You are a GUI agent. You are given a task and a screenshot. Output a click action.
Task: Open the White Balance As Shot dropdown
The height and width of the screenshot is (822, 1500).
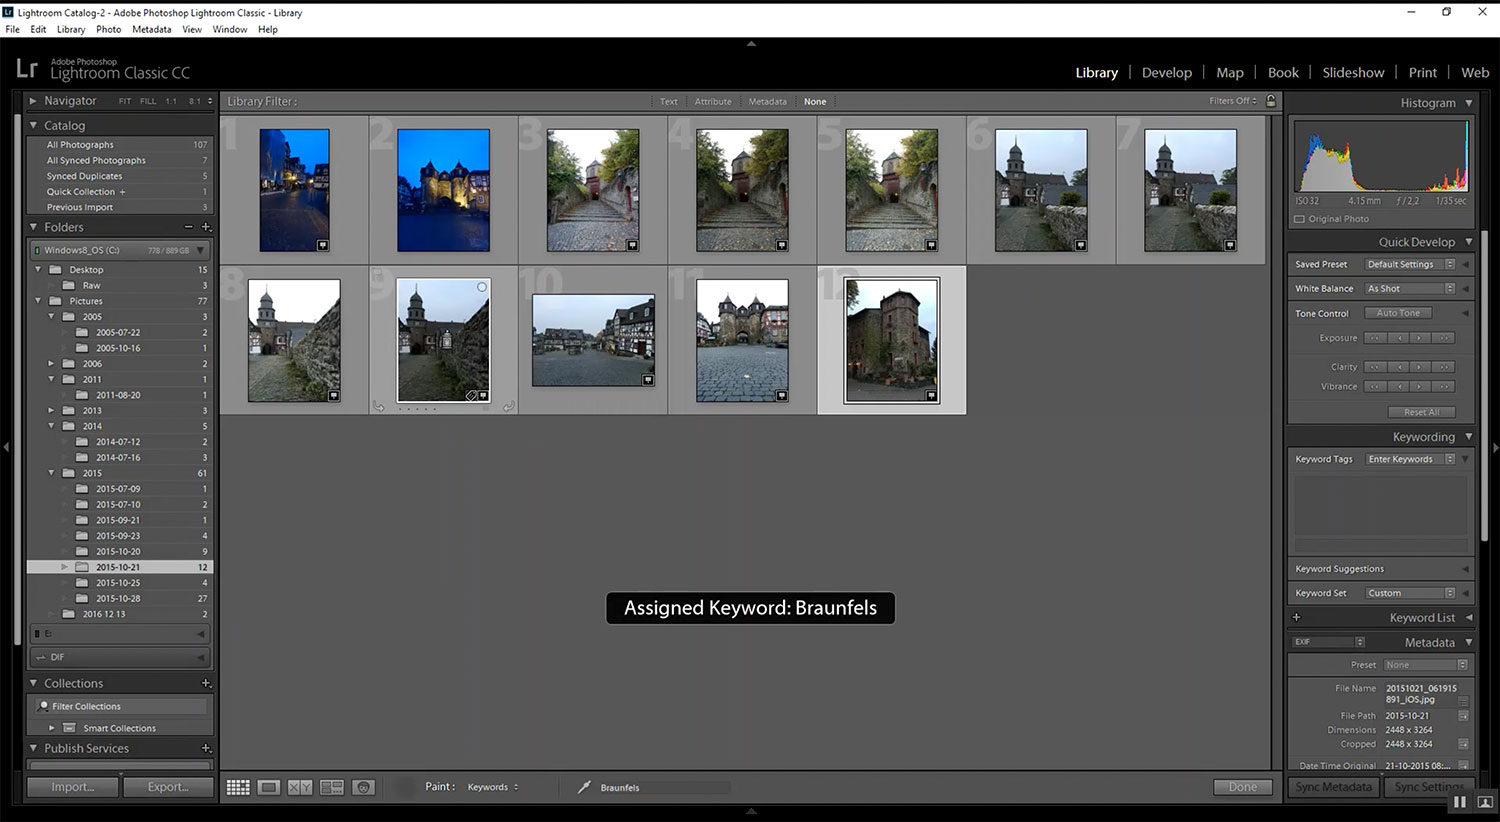click(x=1410, y=289)
